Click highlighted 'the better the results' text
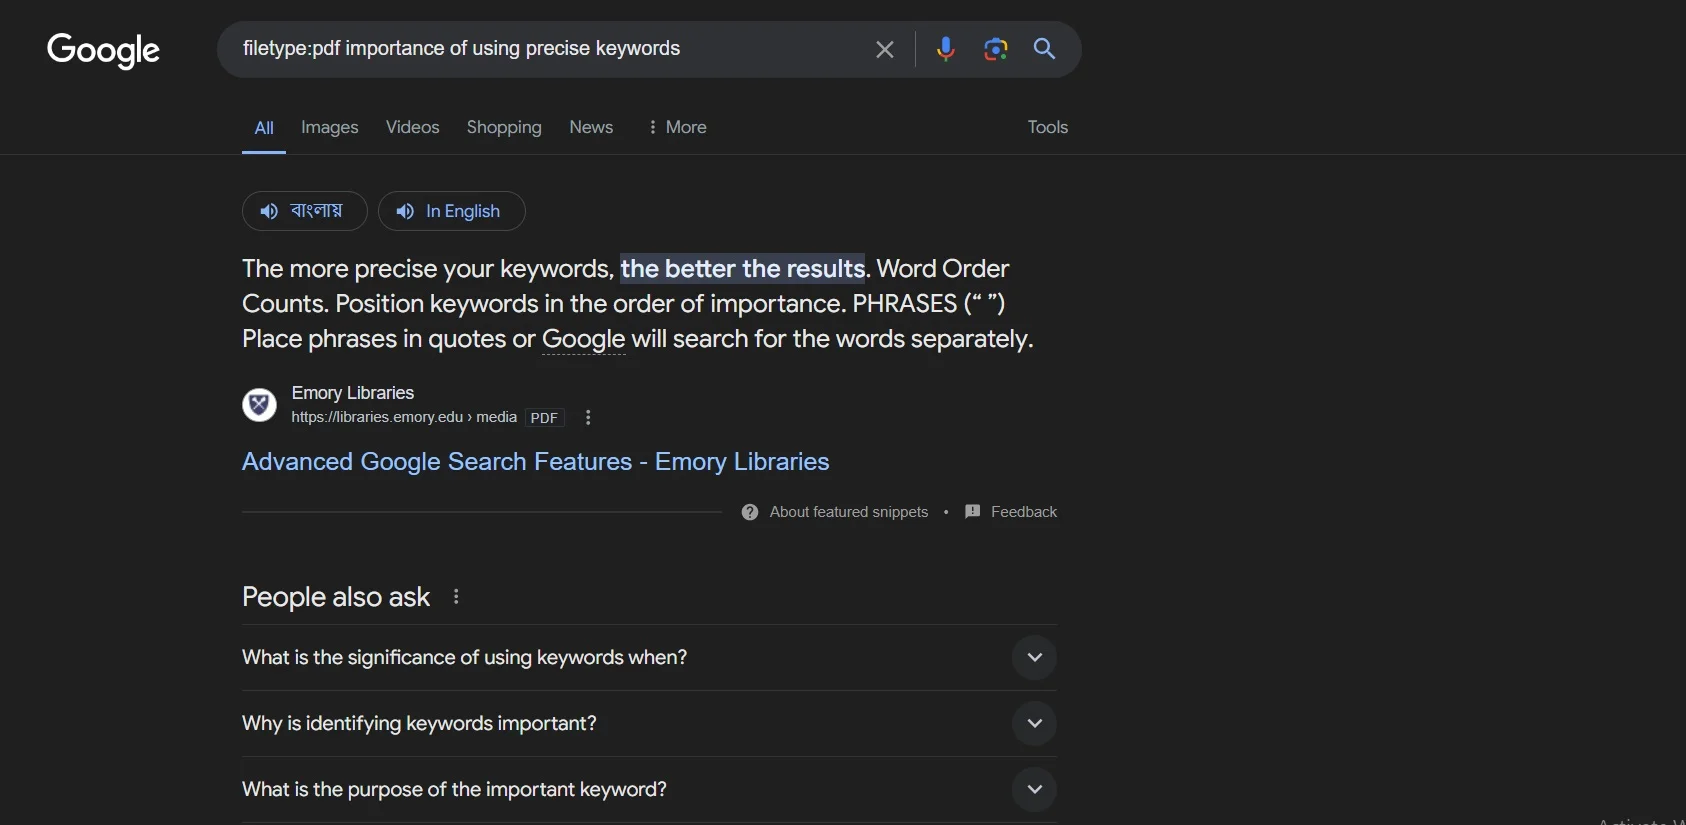Image resolution: width=1686 pixels, height=825 pixels. [x=743, y=269]
